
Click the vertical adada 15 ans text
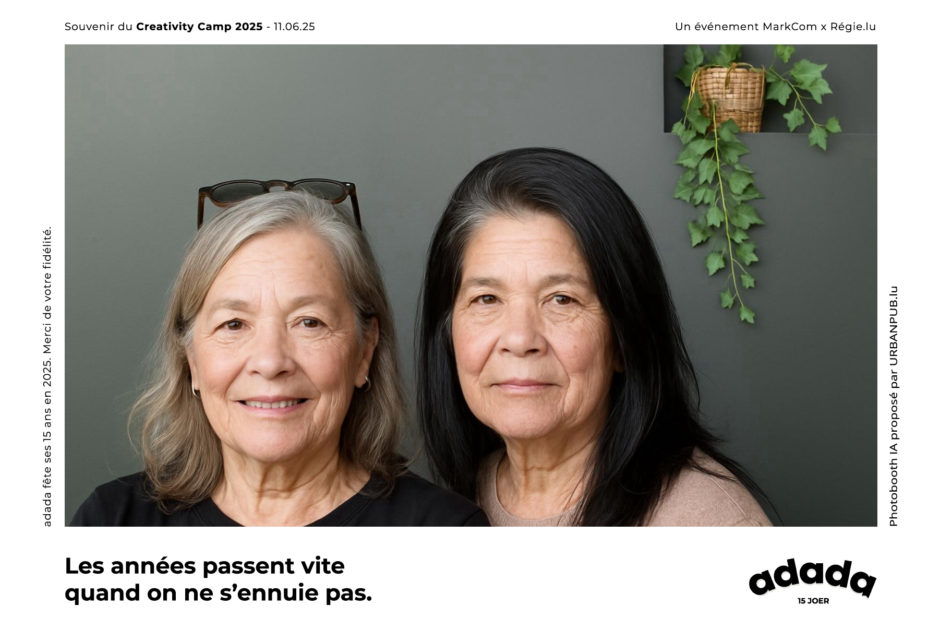47,377
